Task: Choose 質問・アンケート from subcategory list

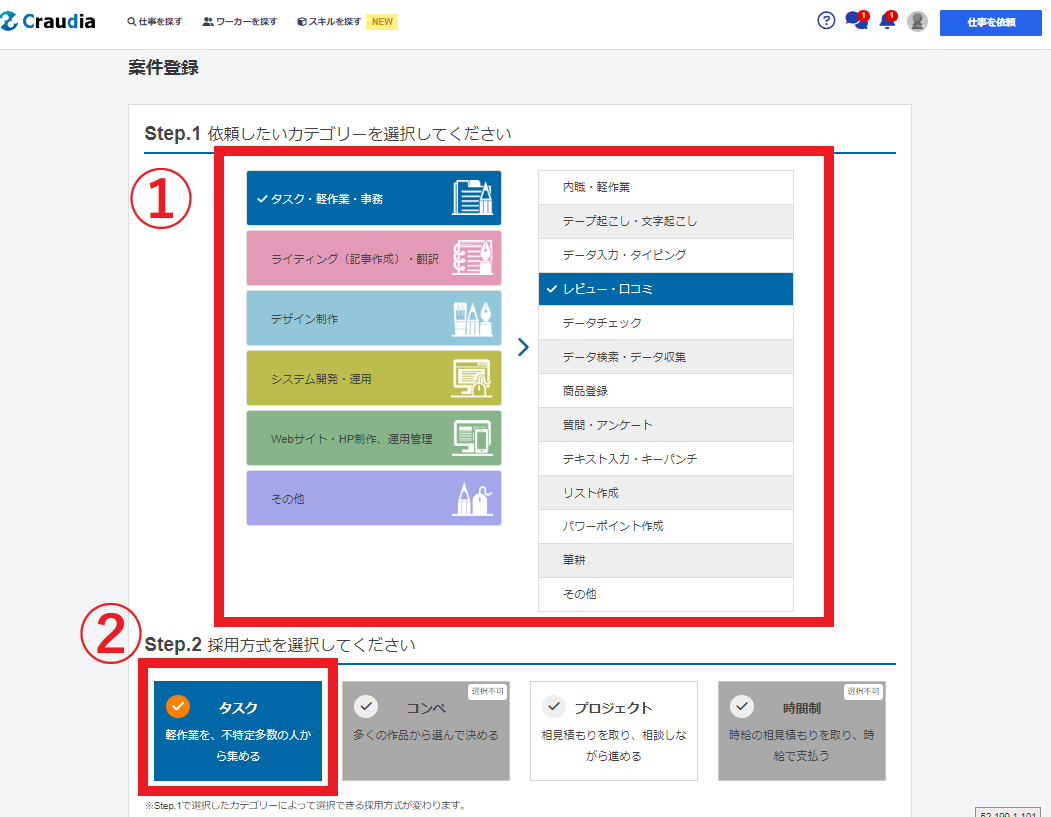Action: point(665,425)
